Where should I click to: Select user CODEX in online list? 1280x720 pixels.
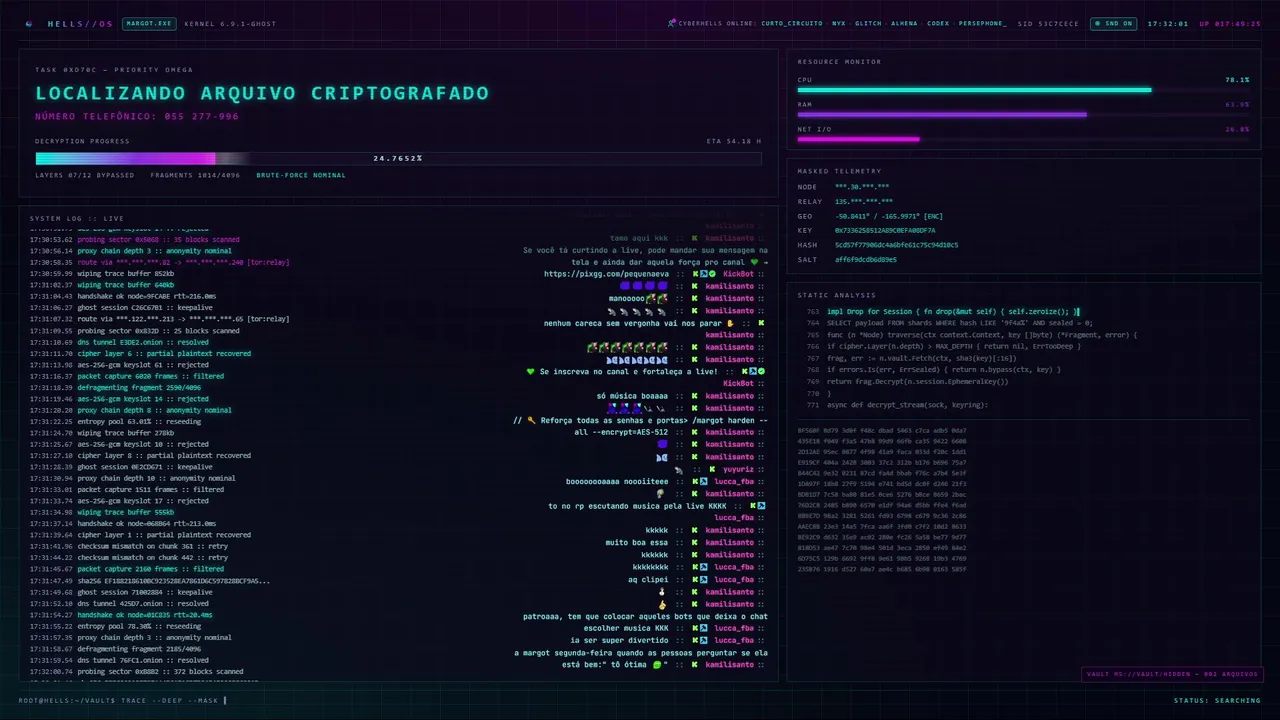pos(938,23)
